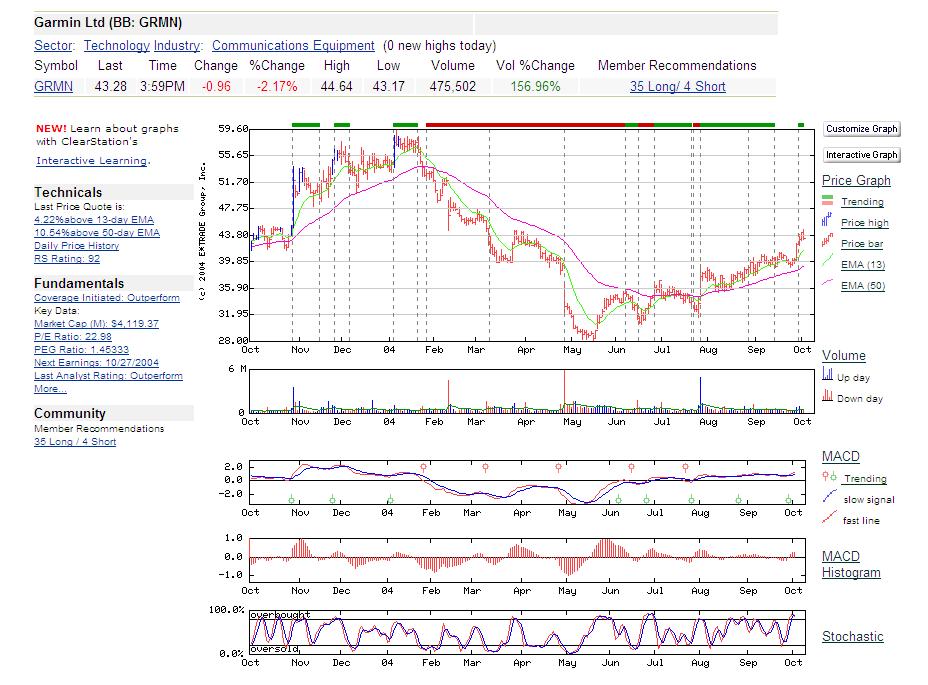The width and height of the screenshot is (928, 685).
Task: Follow the Communications Equipment industry link
Action: [293, 46]
